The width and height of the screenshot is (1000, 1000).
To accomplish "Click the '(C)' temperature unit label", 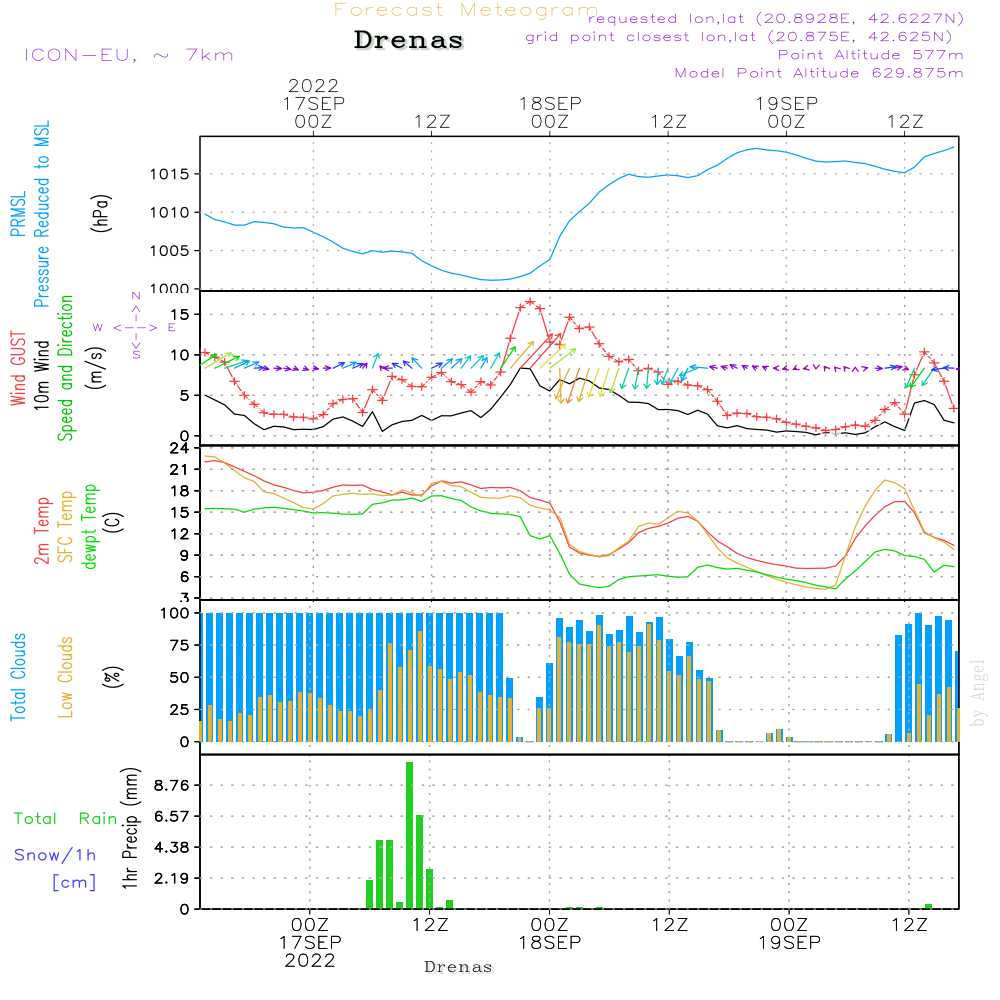I will pos(114,523).
